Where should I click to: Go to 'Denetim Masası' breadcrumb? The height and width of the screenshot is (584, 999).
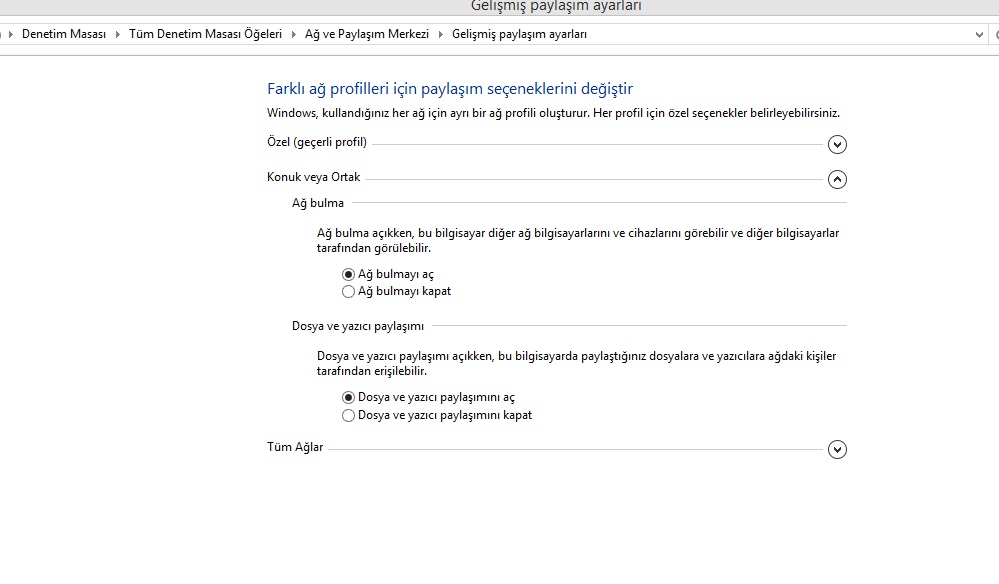pyautogui.click(x=64, y=34)
